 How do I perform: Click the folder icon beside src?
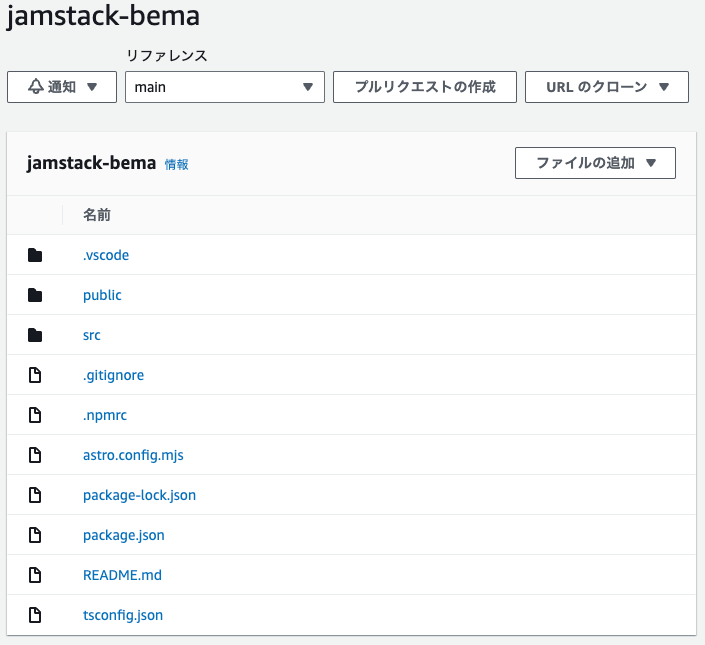click(x=36, y=335)
